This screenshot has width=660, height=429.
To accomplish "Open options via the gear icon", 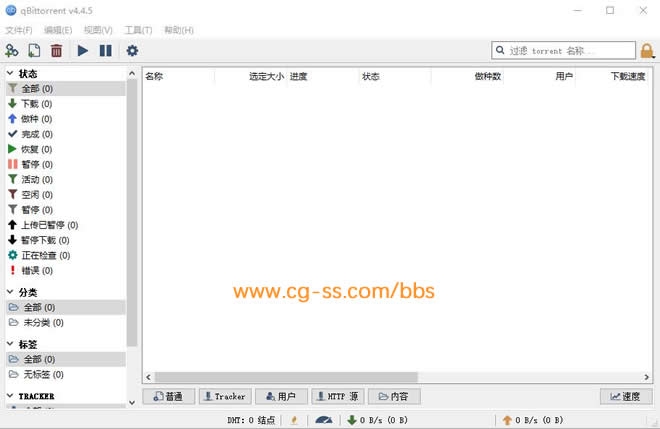I will [x=132, y=50].
